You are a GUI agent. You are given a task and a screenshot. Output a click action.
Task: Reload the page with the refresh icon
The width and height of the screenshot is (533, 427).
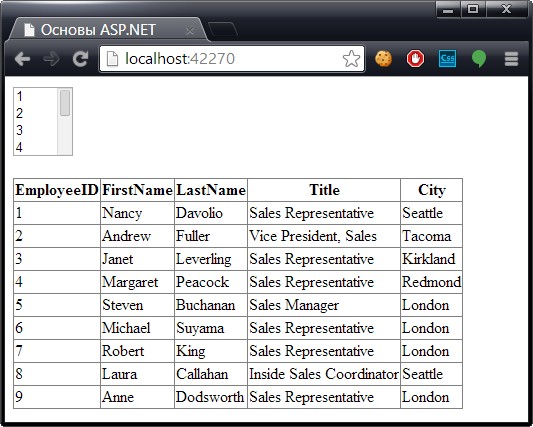pyautogui.click(x=80, y=58)
